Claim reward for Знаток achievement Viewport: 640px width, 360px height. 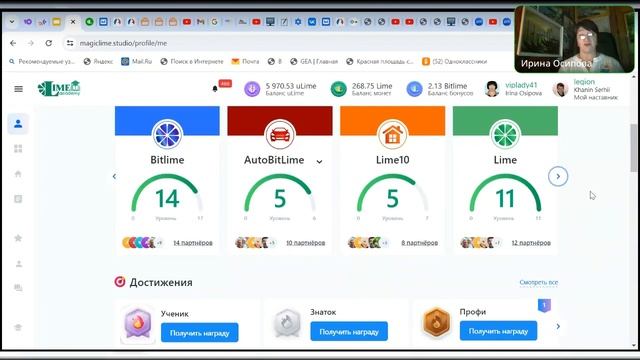(x=349, y=332)
